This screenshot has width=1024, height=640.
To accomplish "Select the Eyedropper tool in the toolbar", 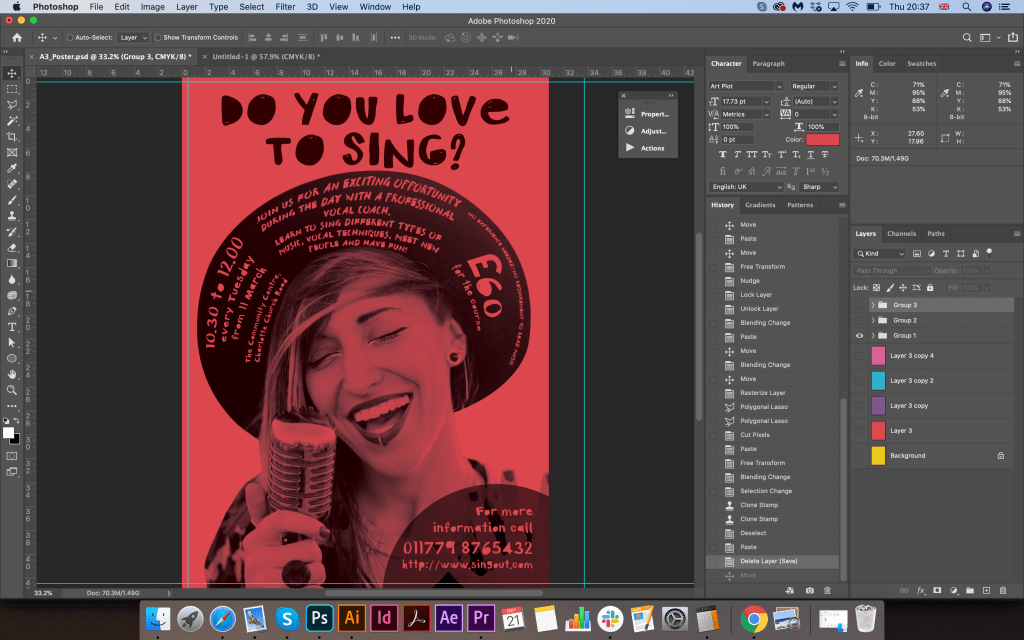I will click(12, 168).
